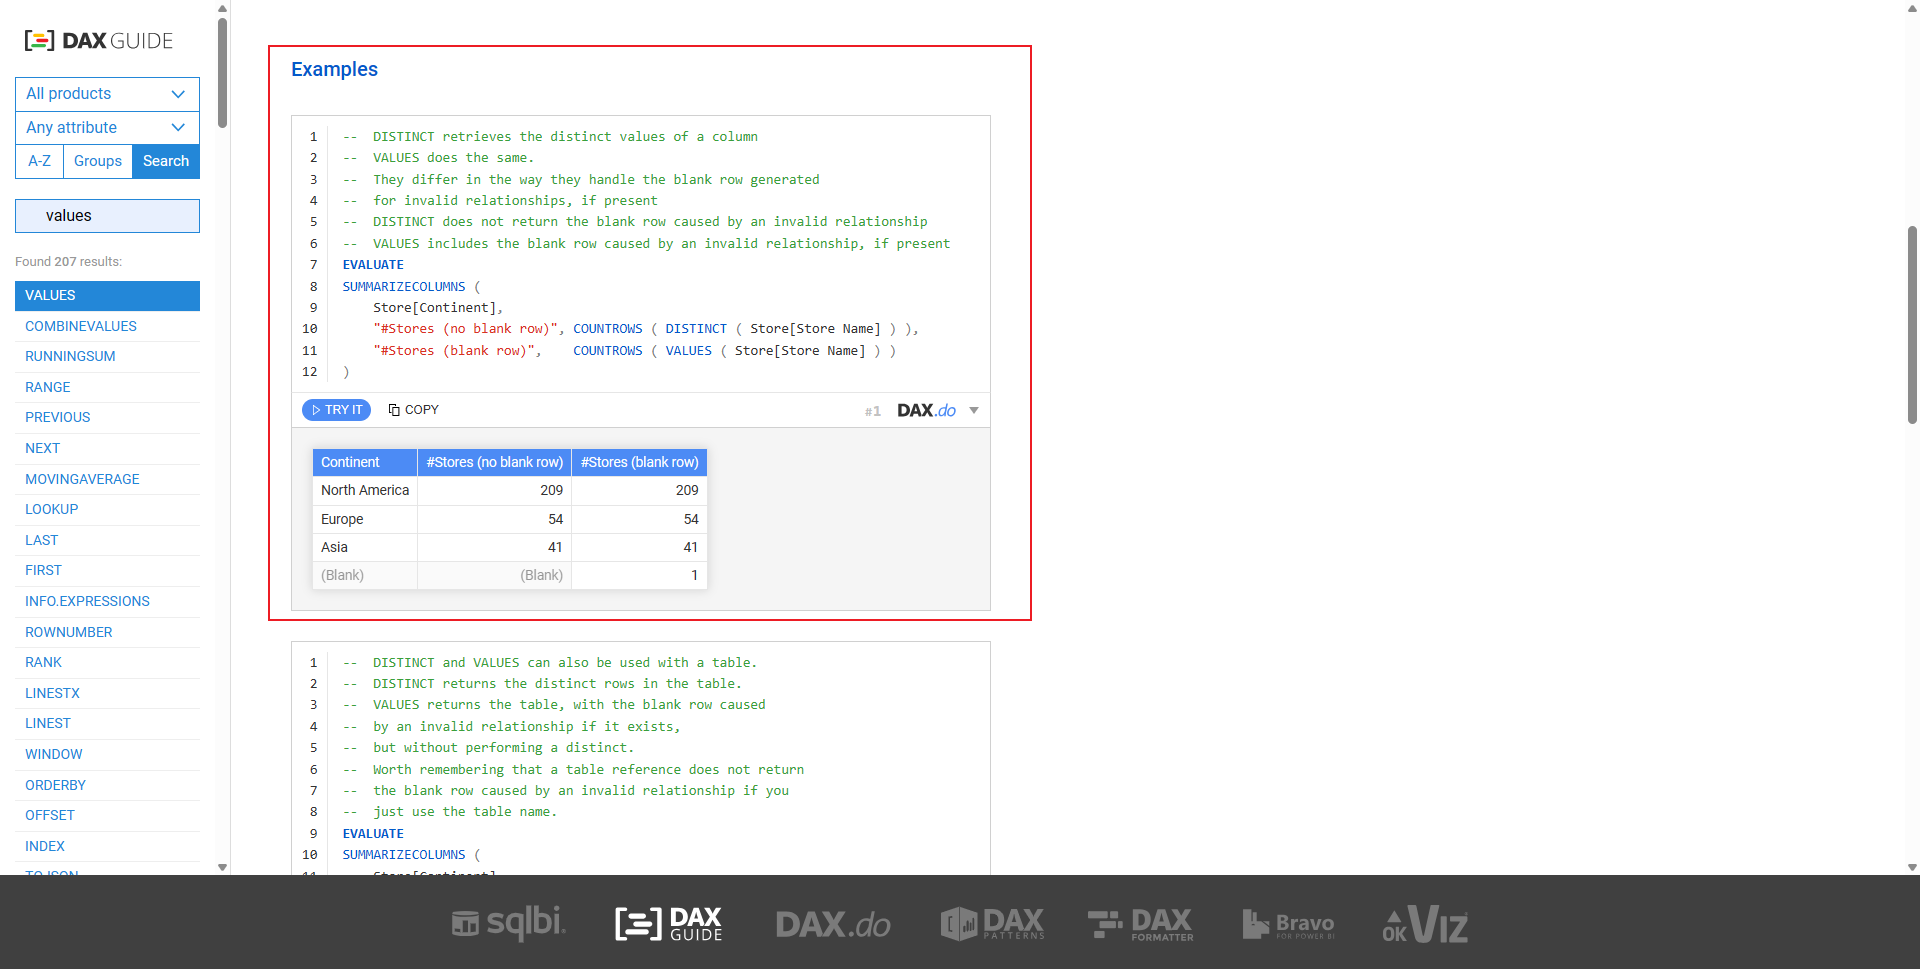
Task: Open ROWNUMBER function page
Action: [69, 632]
